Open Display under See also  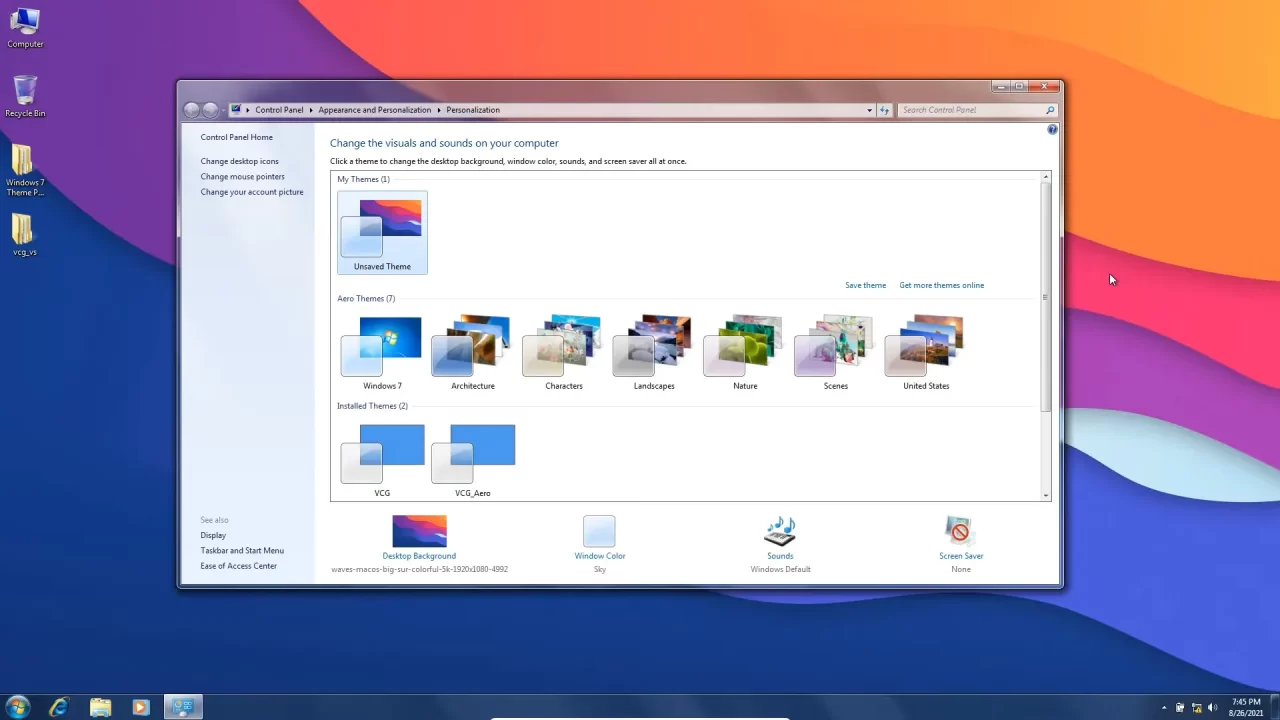click(213, 535)
